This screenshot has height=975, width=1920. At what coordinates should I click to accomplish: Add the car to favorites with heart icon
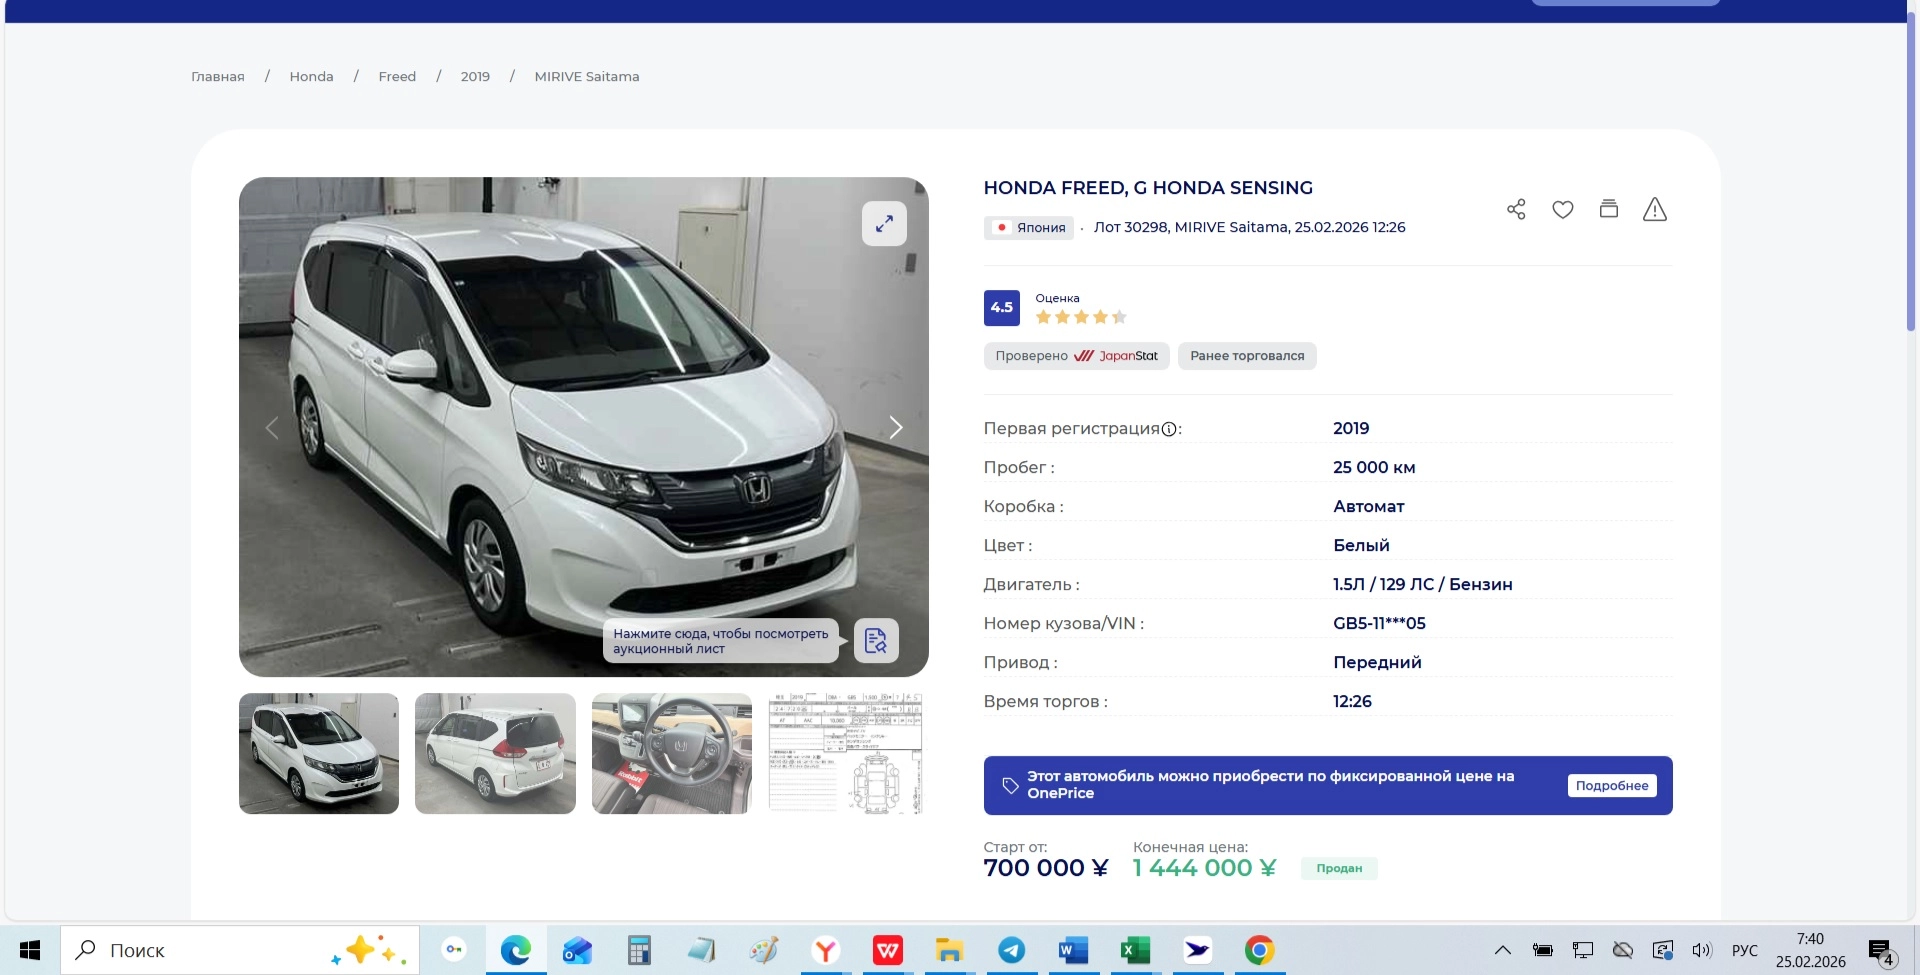tap(1562, 209)
